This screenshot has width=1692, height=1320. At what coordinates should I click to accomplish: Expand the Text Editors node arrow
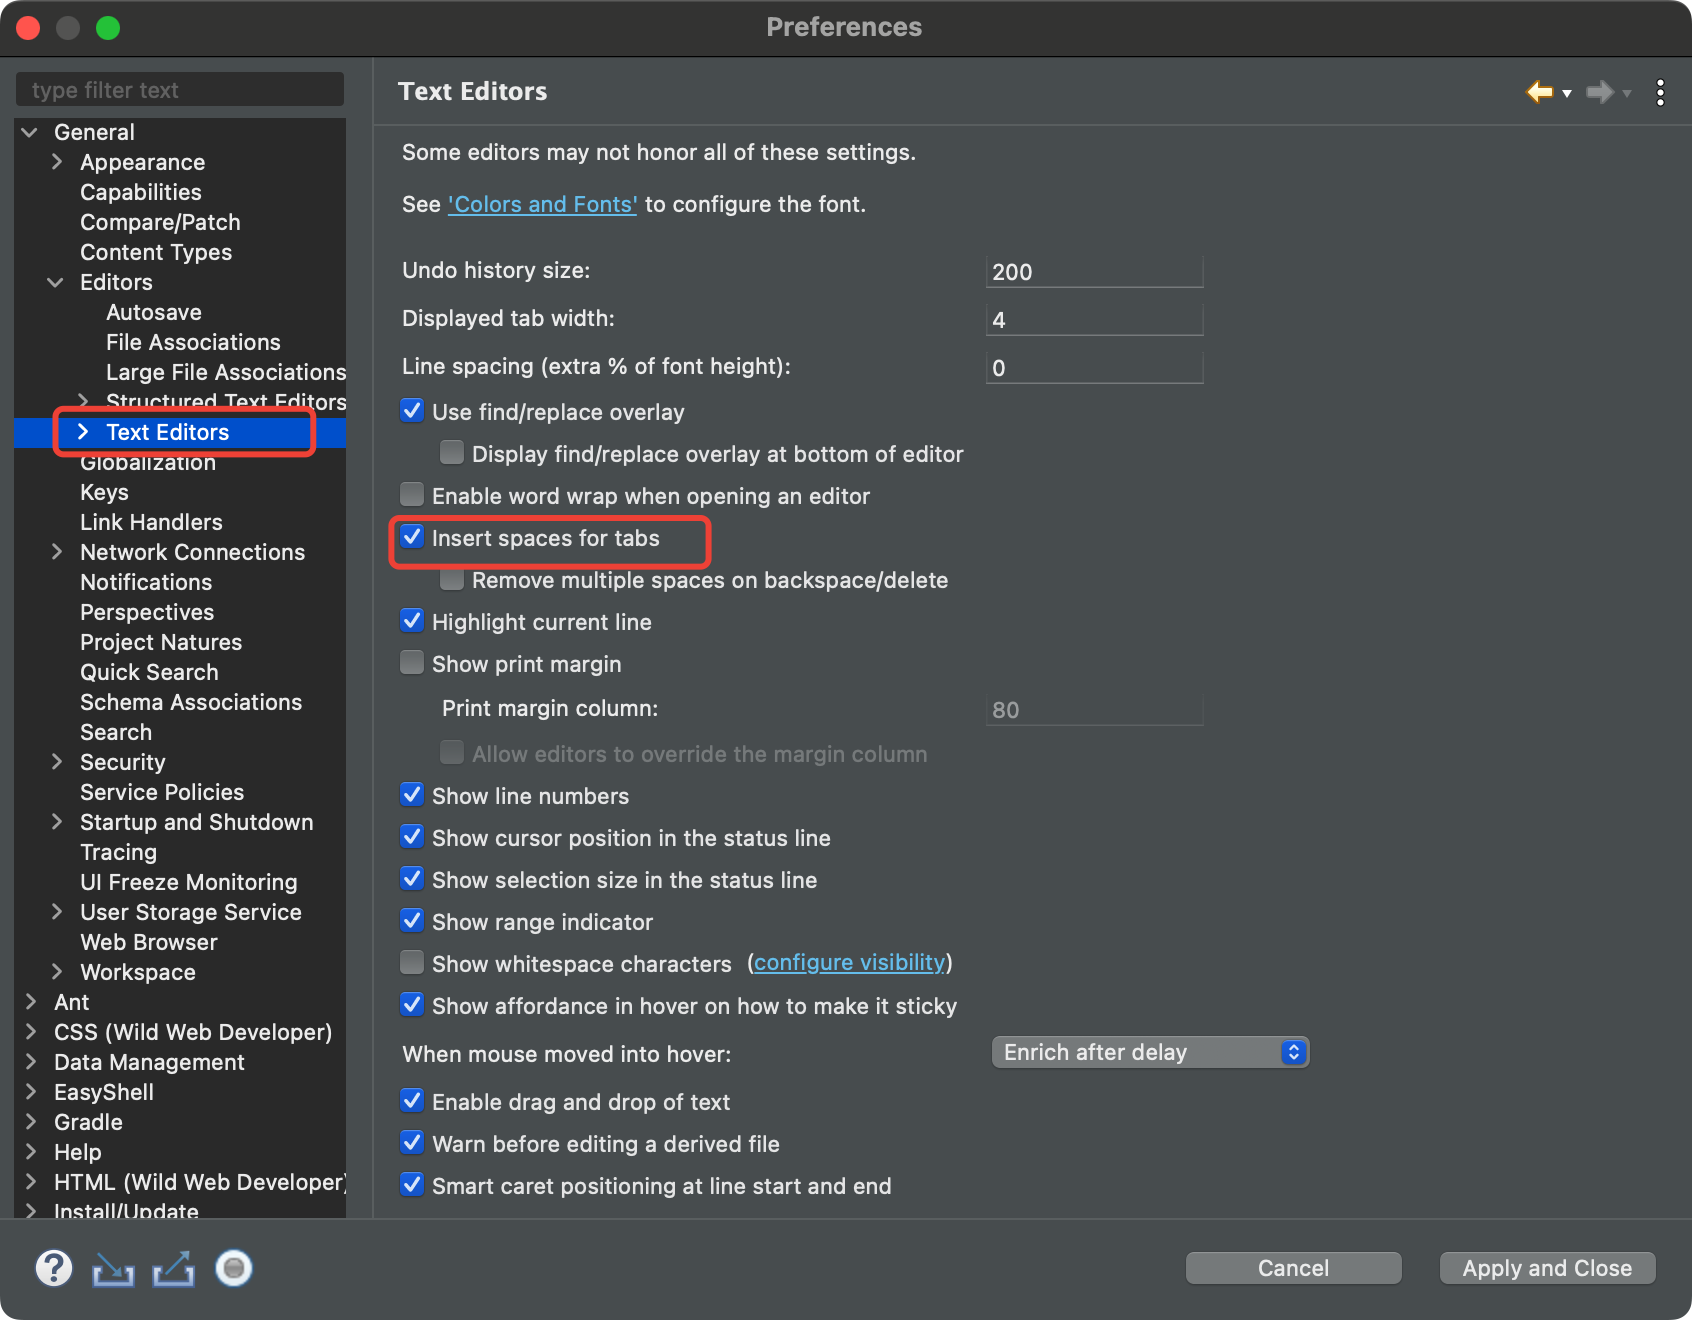(x=83, y=432)
